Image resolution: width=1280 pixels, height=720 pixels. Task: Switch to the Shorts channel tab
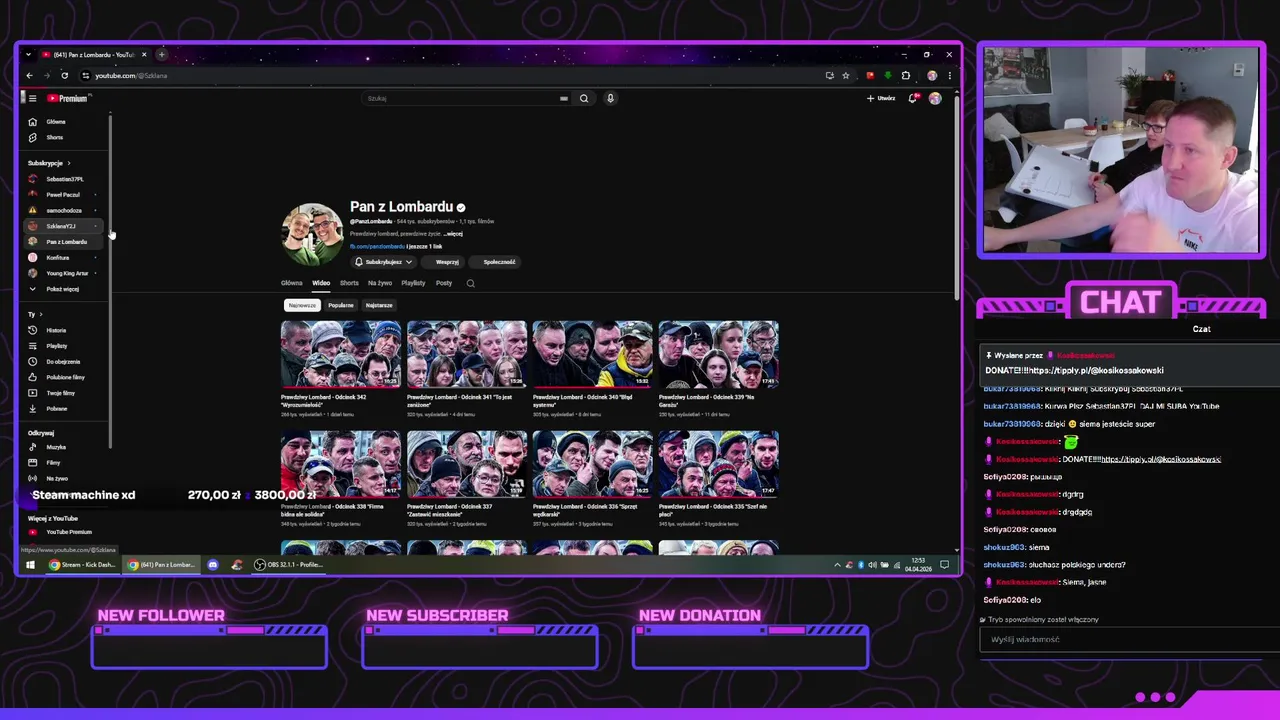tap(349, 283)
